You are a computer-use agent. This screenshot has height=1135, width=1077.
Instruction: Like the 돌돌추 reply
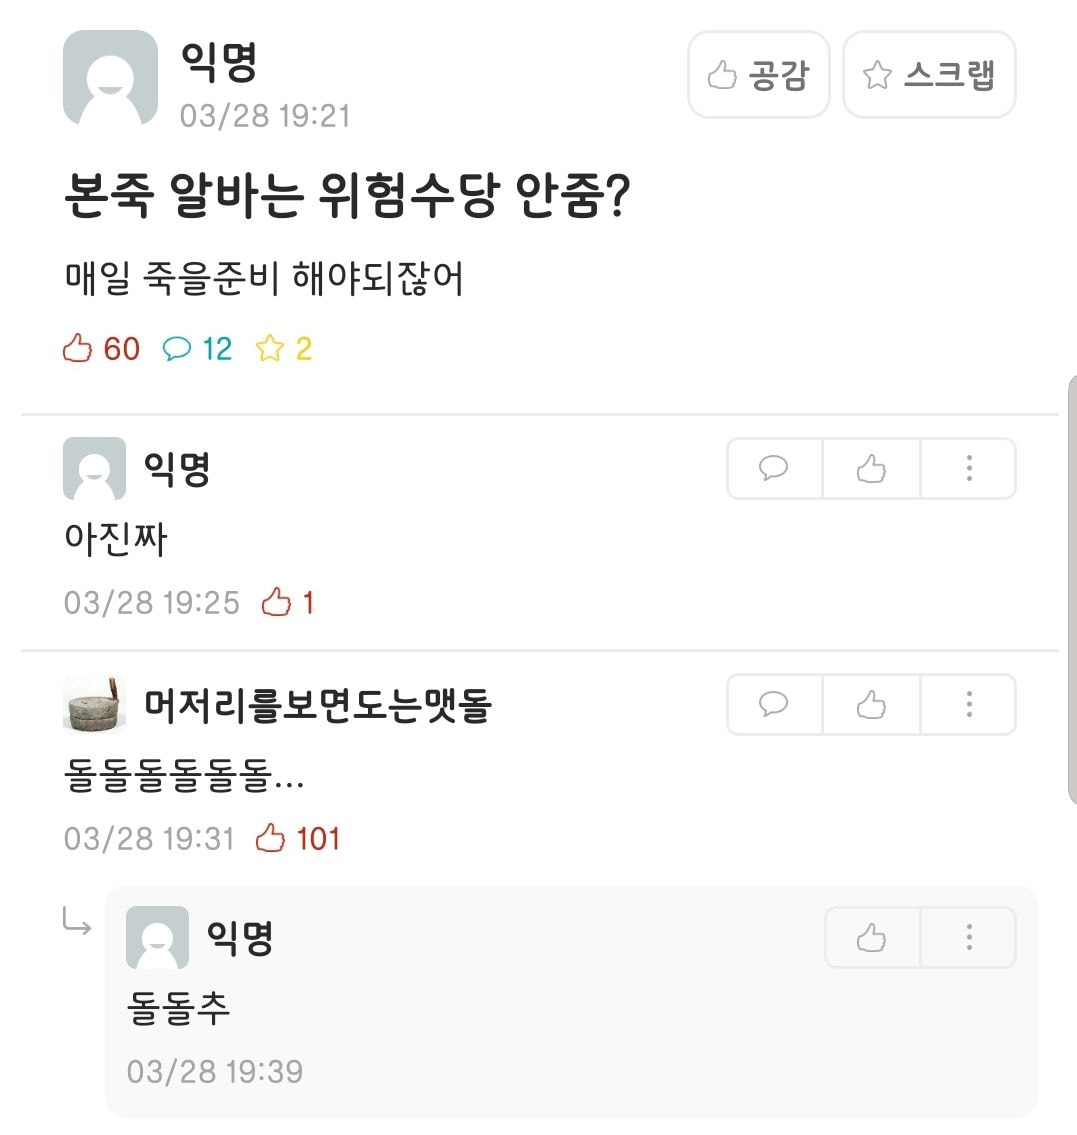[x=871, y=938]
